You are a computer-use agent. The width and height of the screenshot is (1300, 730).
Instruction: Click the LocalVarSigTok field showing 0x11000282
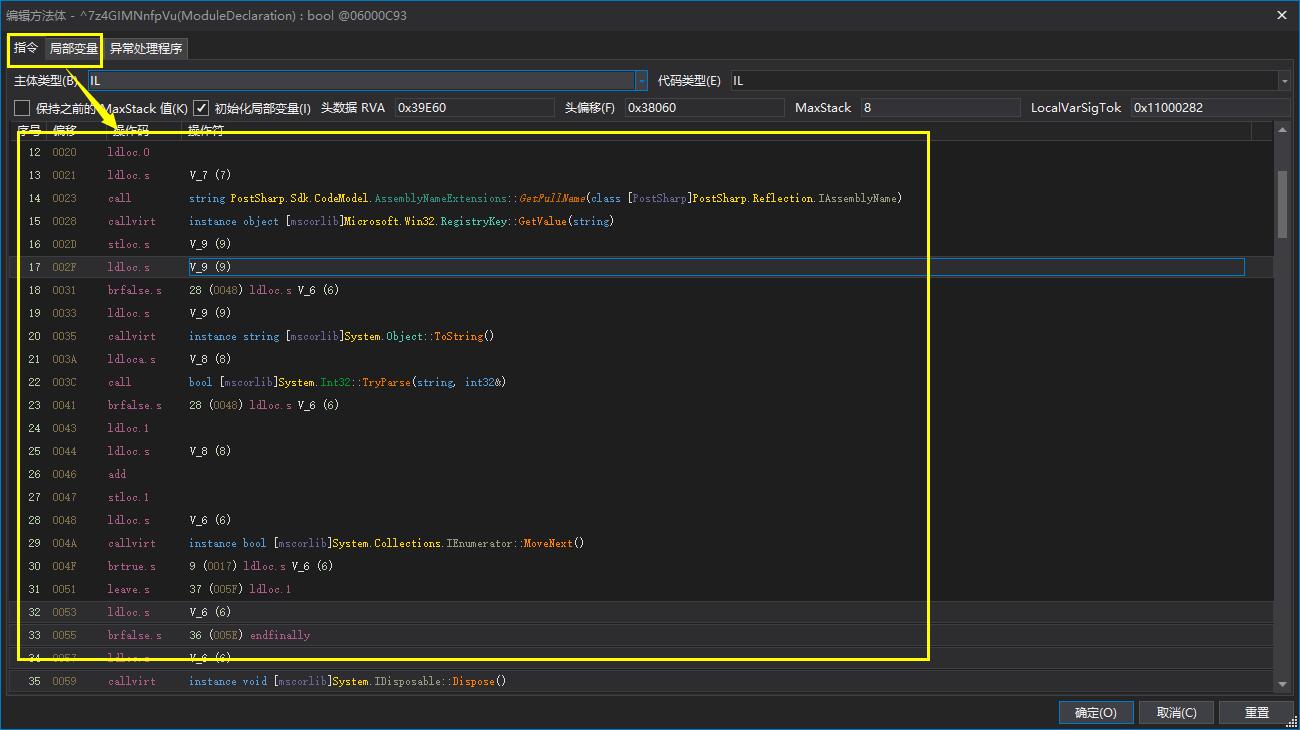[1210, 107]
